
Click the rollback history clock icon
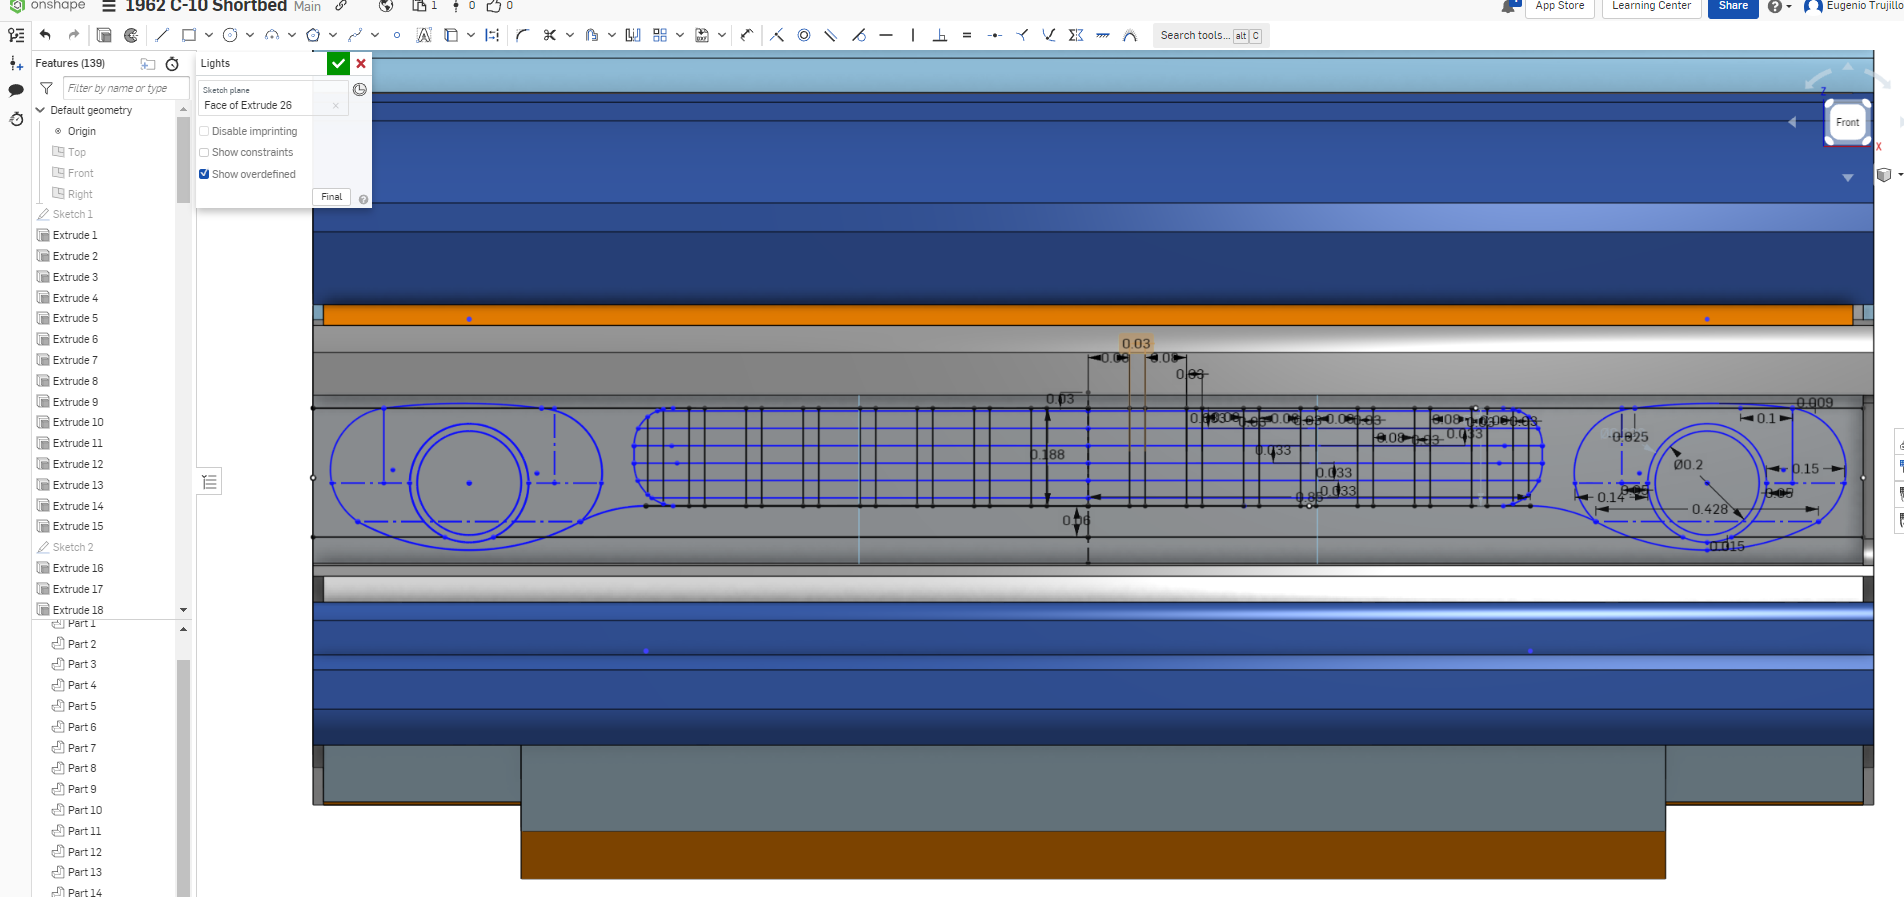pos(172,64)
